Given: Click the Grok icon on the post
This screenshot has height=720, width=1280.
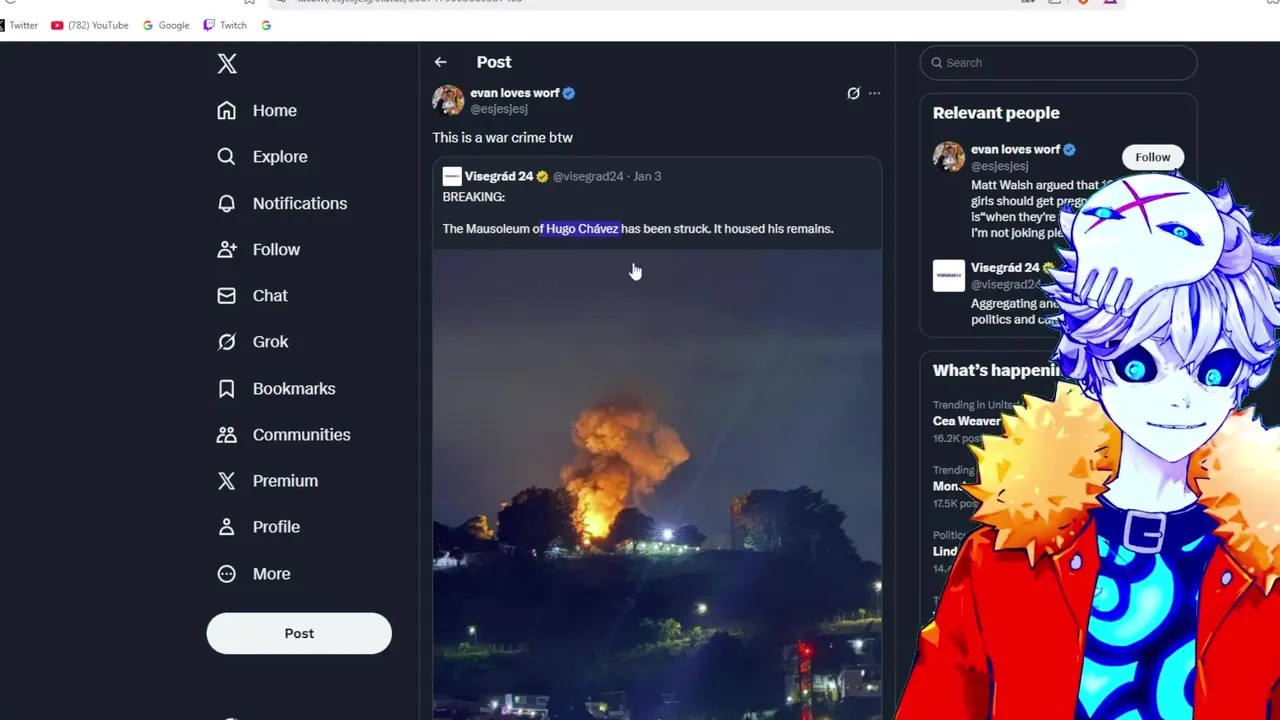Looking at the screenshot, I should coord(853,93).
